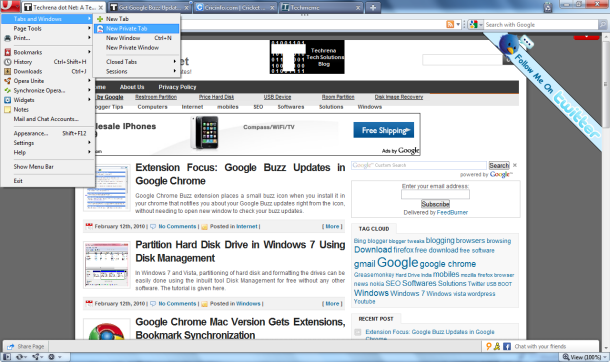Click the Chat with your friends bar
Screen dimensions: 610x362
point(540,346)
